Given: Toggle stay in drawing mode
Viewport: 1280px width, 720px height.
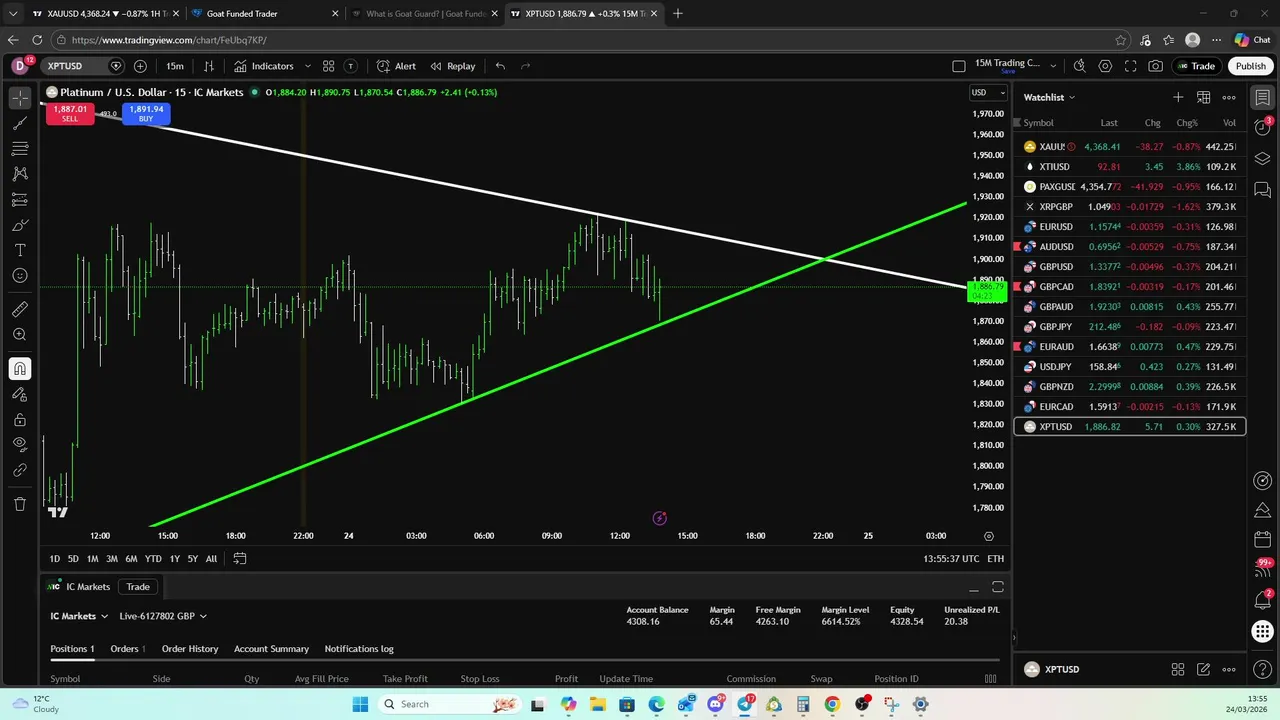Looking at the screenshot, I should click(20, 394).
